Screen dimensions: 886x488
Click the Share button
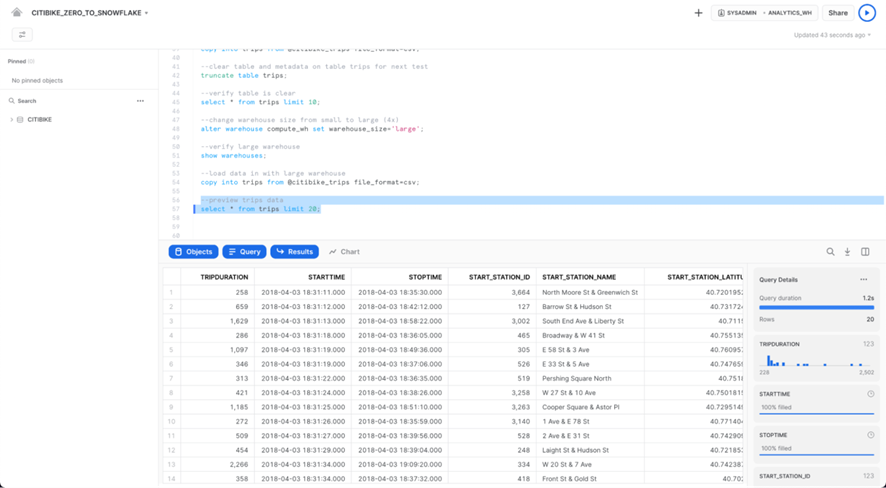click(837, 13)
